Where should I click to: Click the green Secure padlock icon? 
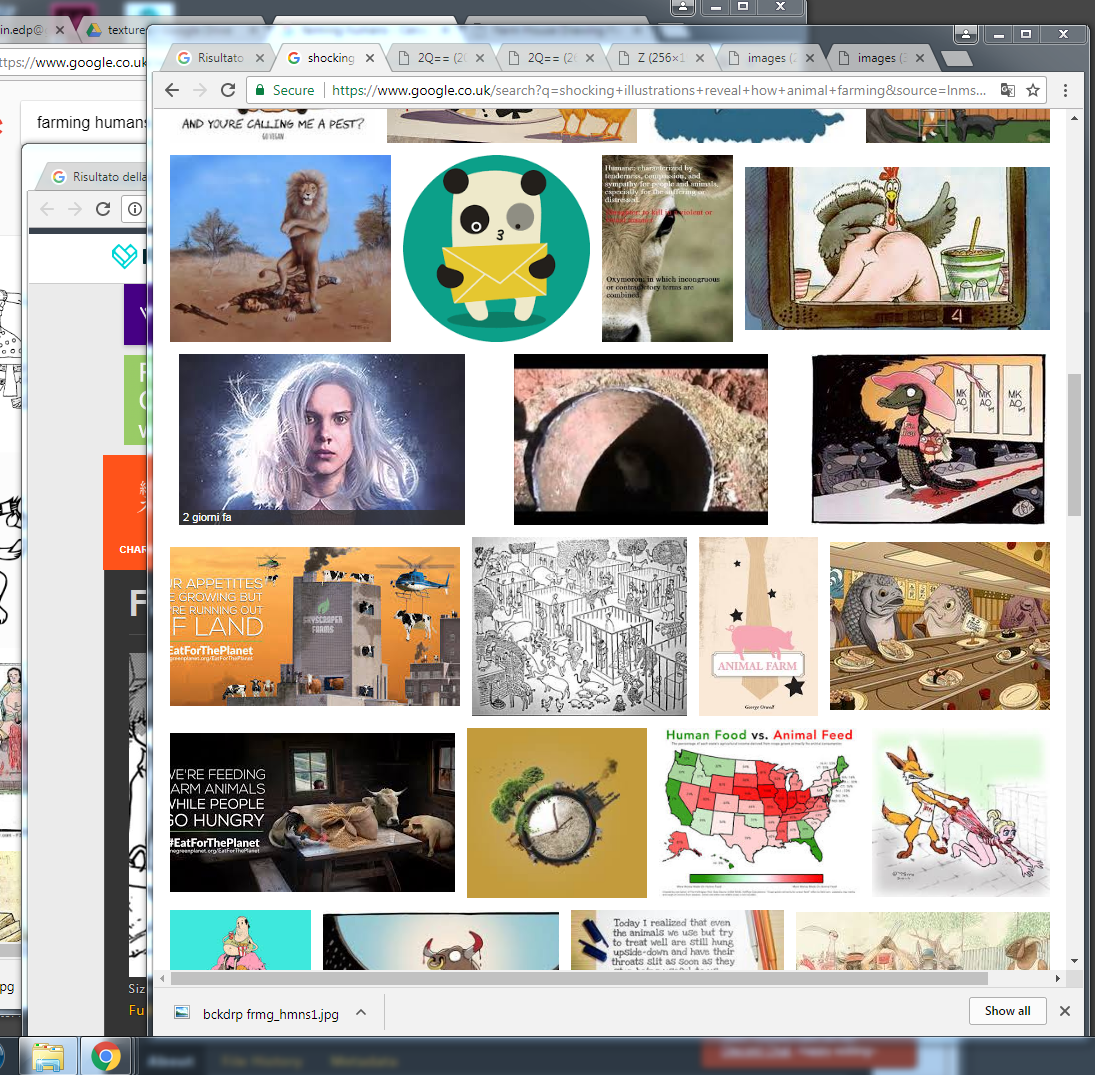(x=261, y=90)
